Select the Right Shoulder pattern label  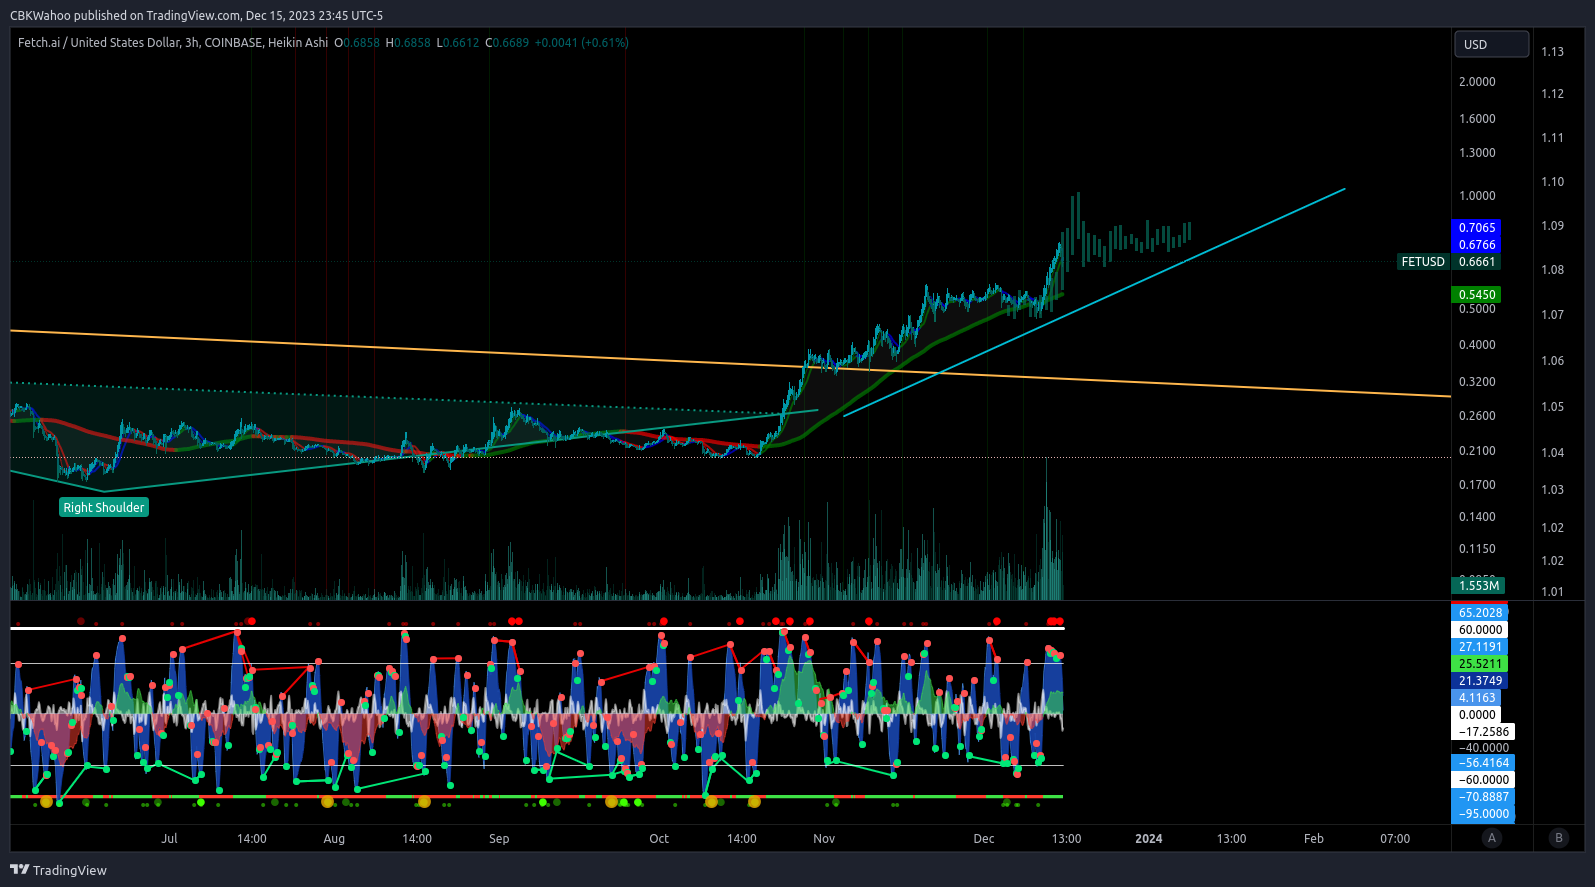click(104, 507)
